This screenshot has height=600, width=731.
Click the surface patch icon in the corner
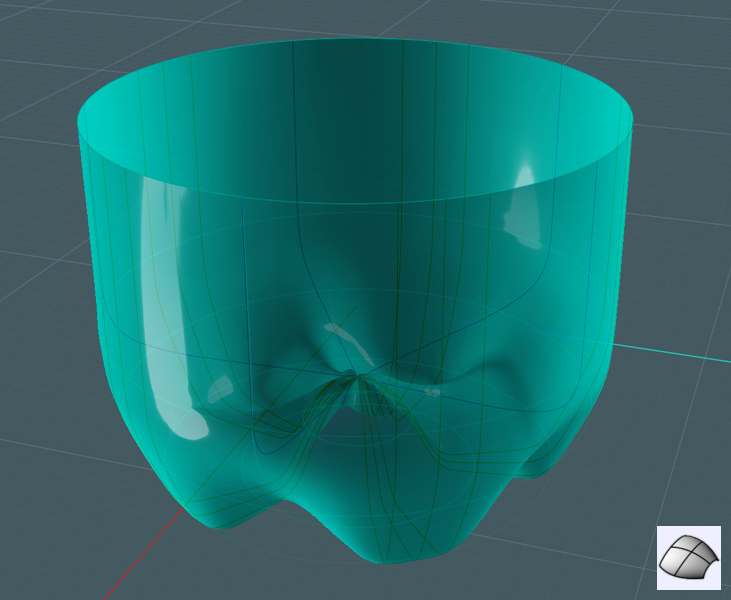click(689, 558)
